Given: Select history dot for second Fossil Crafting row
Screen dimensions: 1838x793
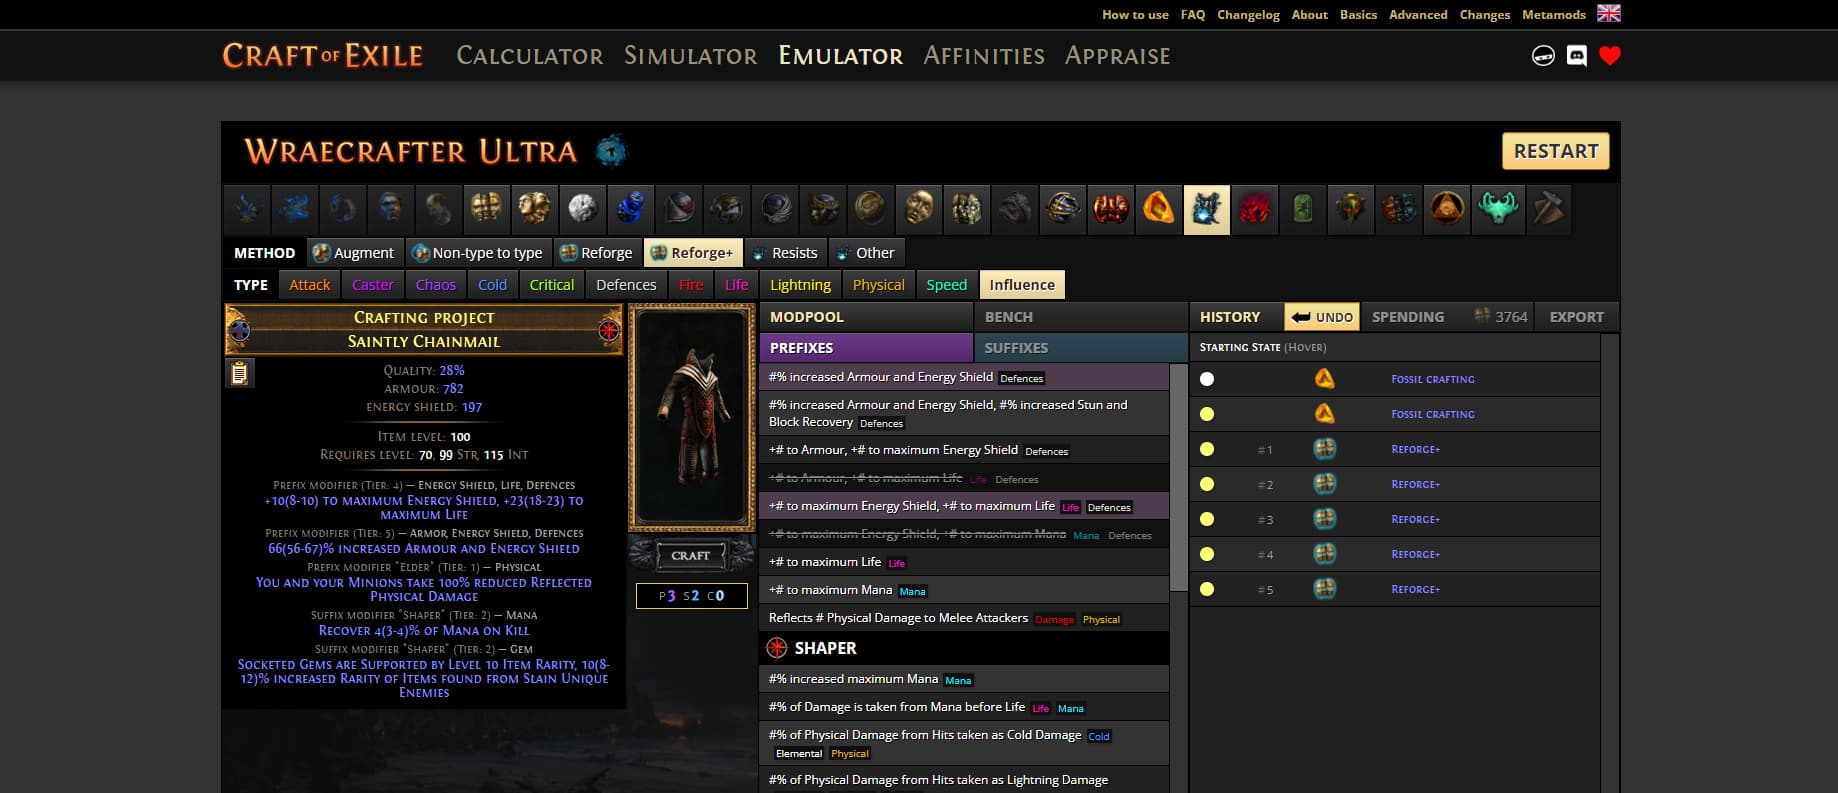Looking at the screenshot, I should point(1207,414).
